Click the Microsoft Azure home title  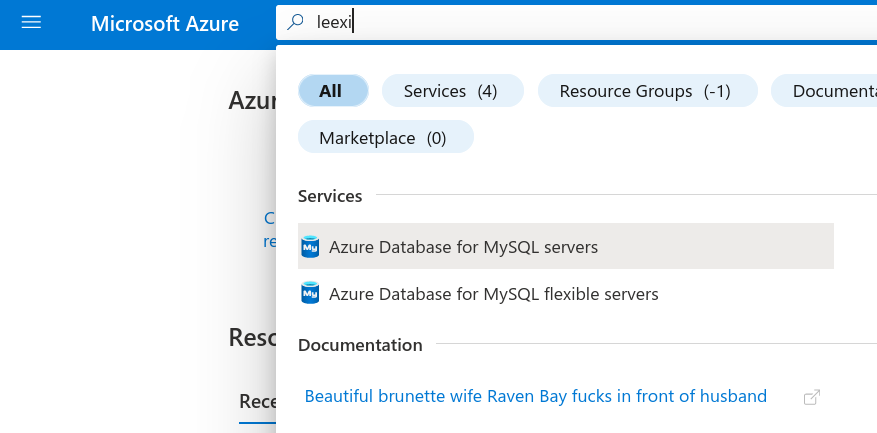coord(165,23)
